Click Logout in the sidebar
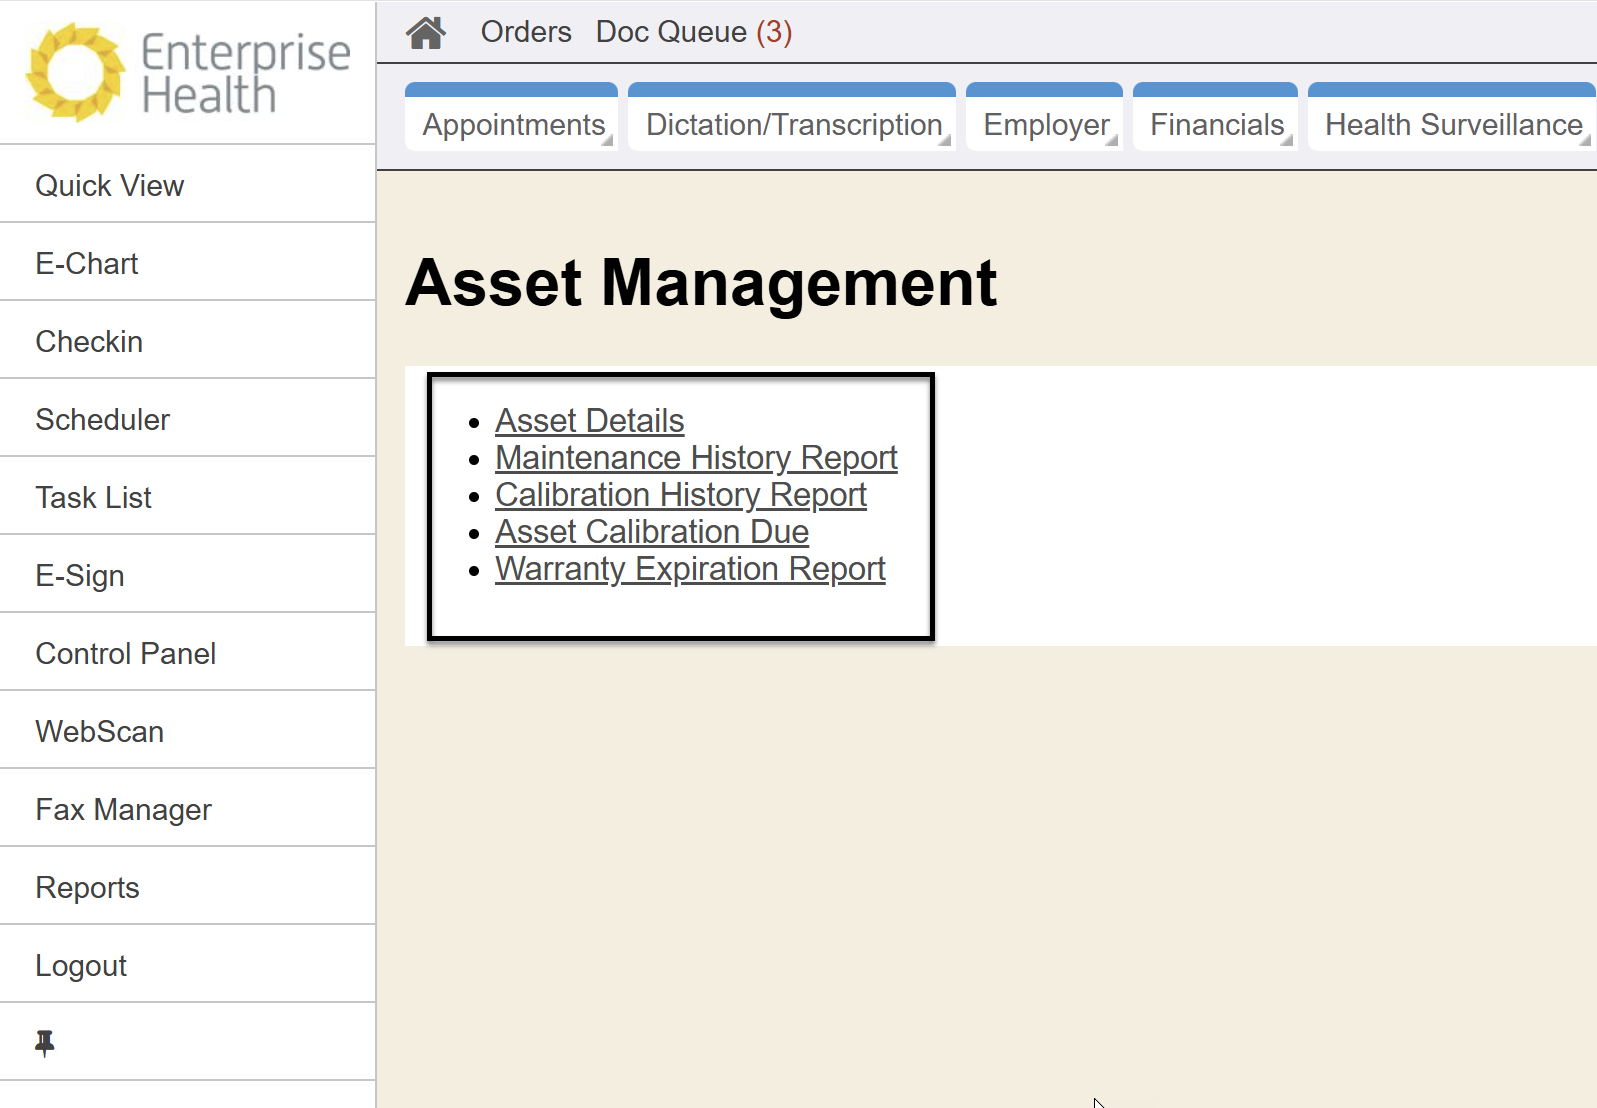This screenshot has width=1597, height=1108. coord(81,966)
